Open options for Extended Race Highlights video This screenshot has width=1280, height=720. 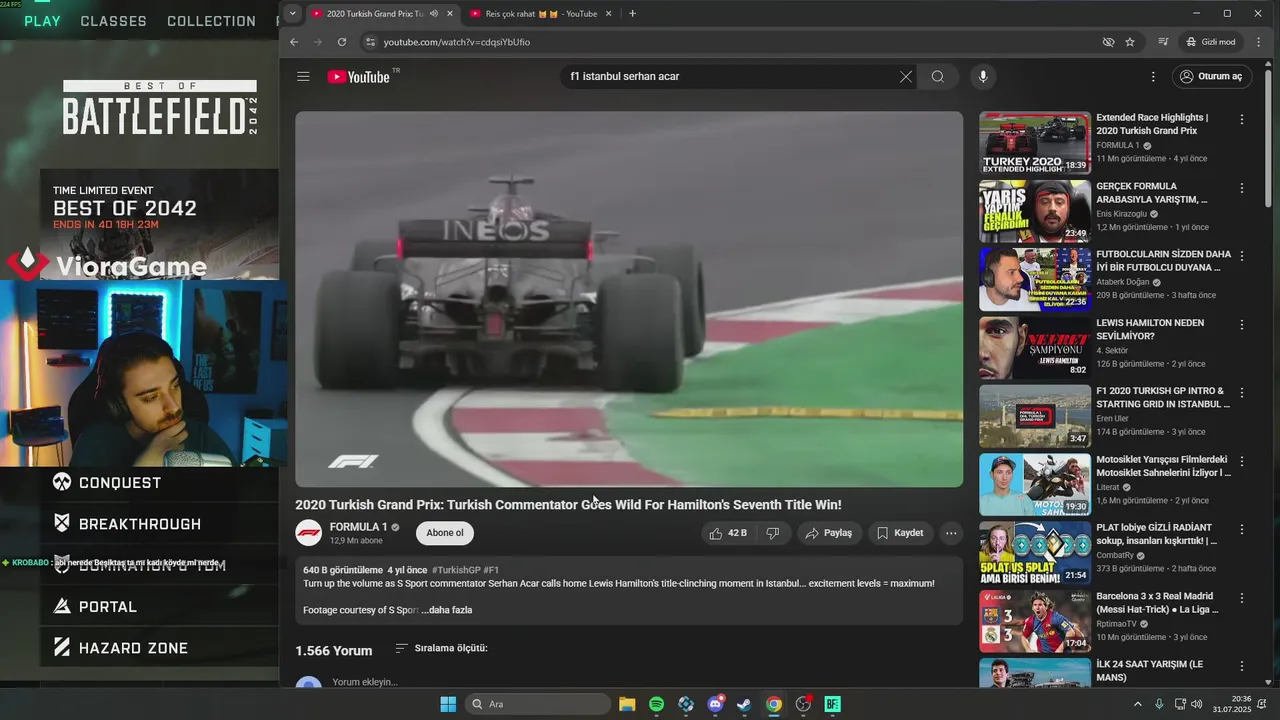coord(1242,119)
